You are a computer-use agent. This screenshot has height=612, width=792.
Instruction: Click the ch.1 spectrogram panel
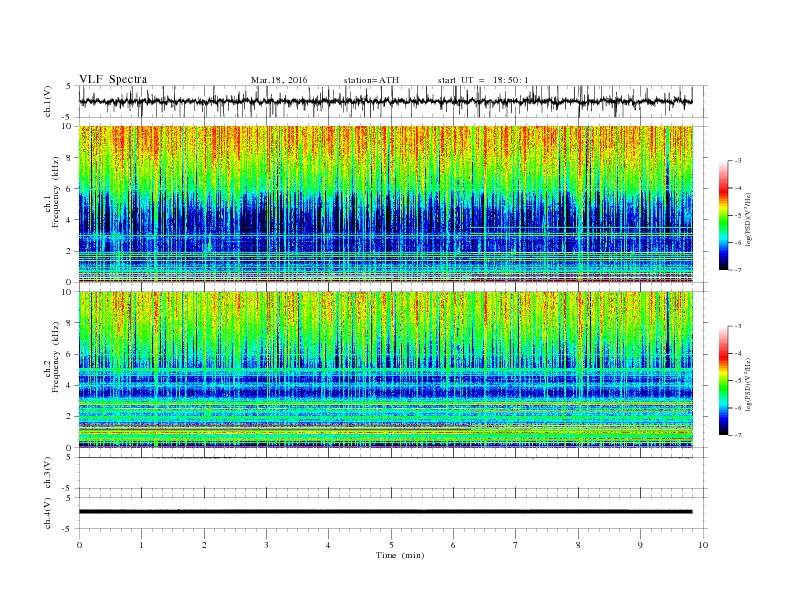click(x=385, y=204)
